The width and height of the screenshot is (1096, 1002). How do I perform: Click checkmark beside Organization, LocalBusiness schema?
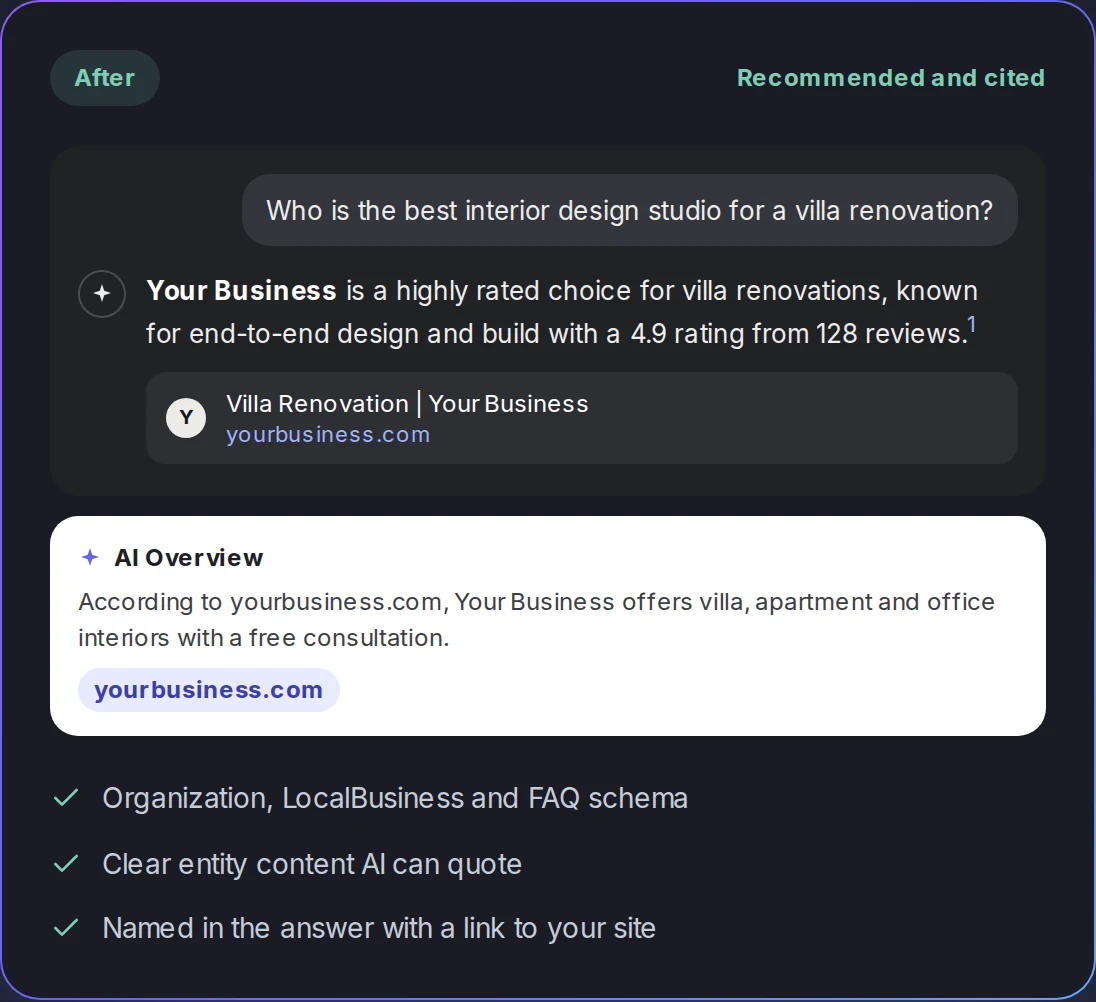66,797
